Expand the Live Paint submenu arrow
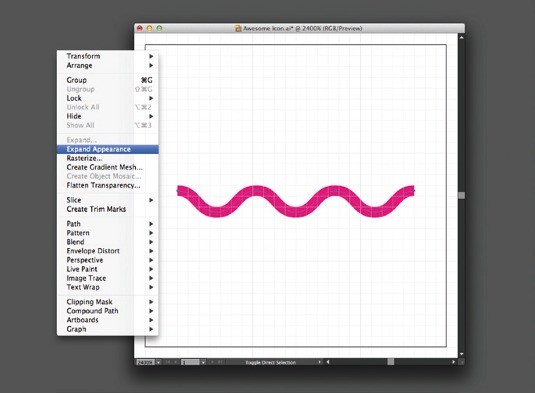 151,269
